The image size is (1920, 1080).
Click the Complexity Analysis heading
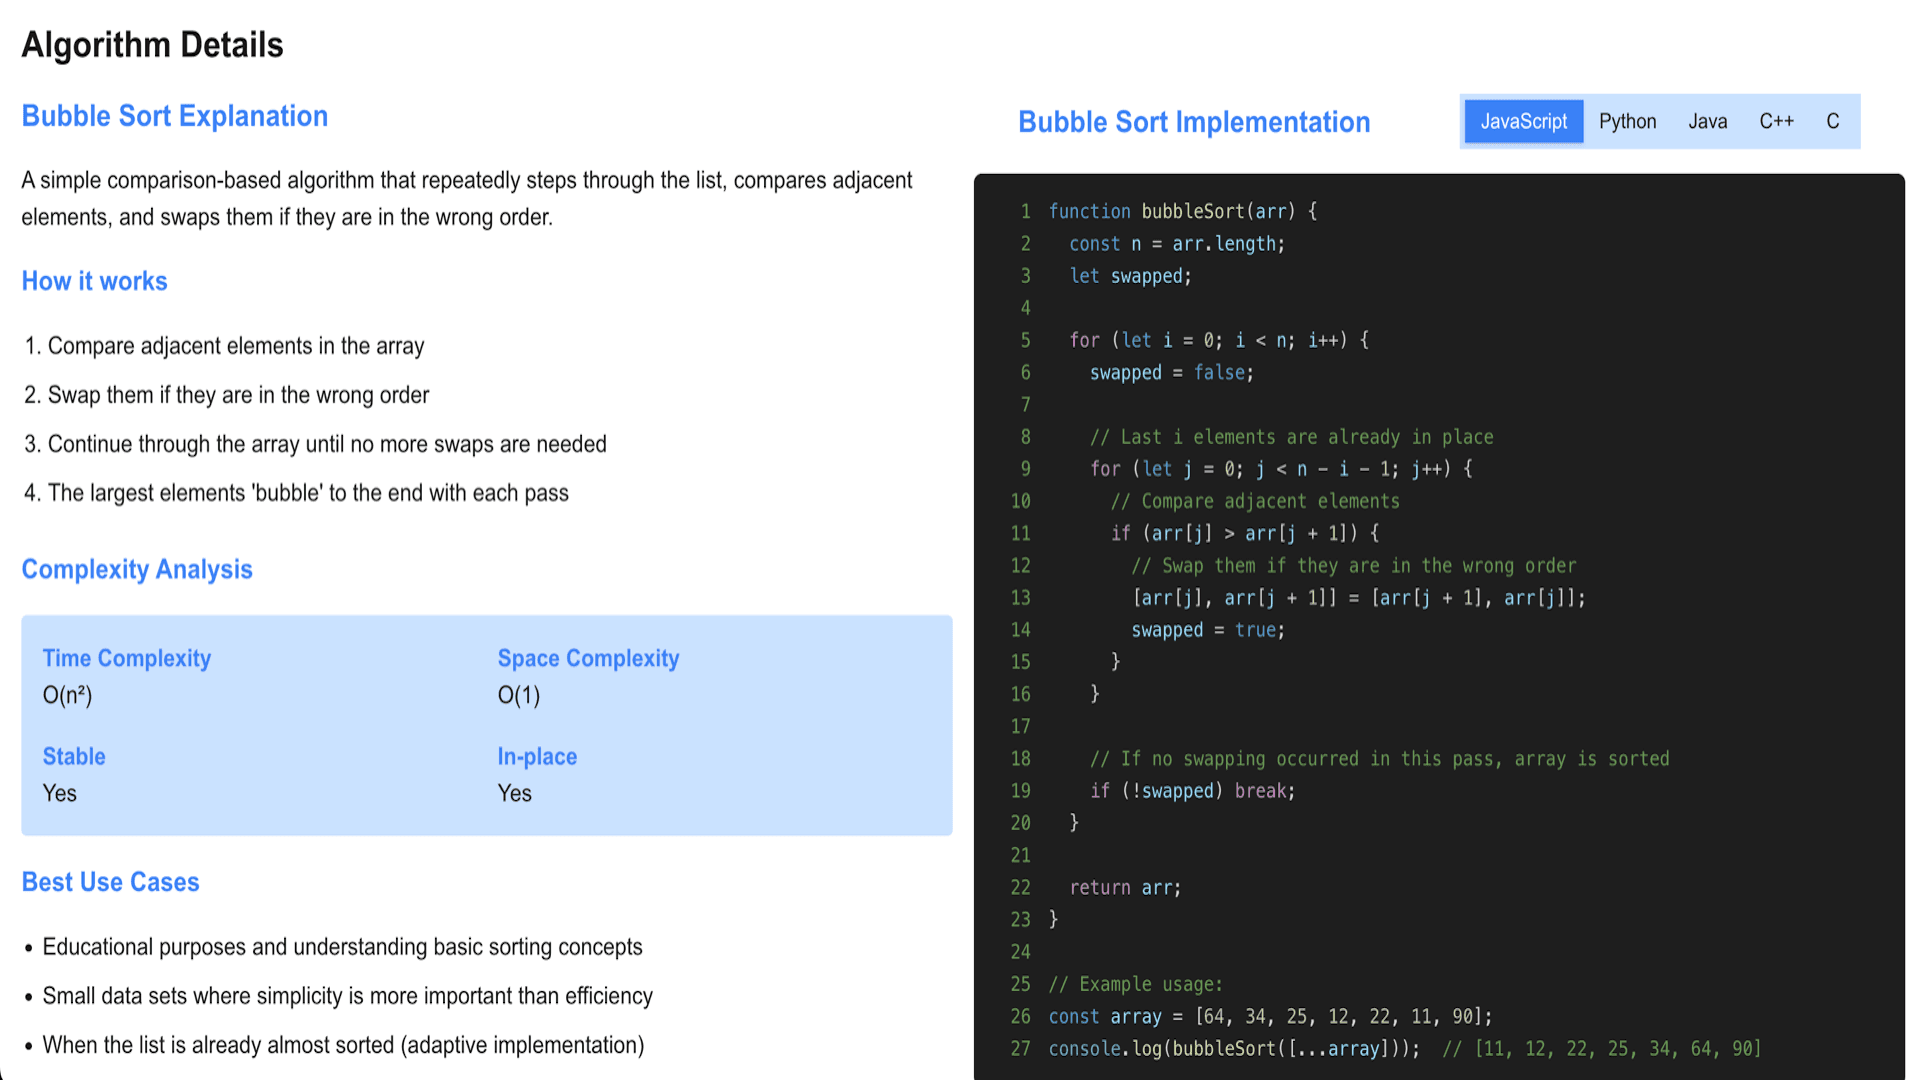[137, 569]
